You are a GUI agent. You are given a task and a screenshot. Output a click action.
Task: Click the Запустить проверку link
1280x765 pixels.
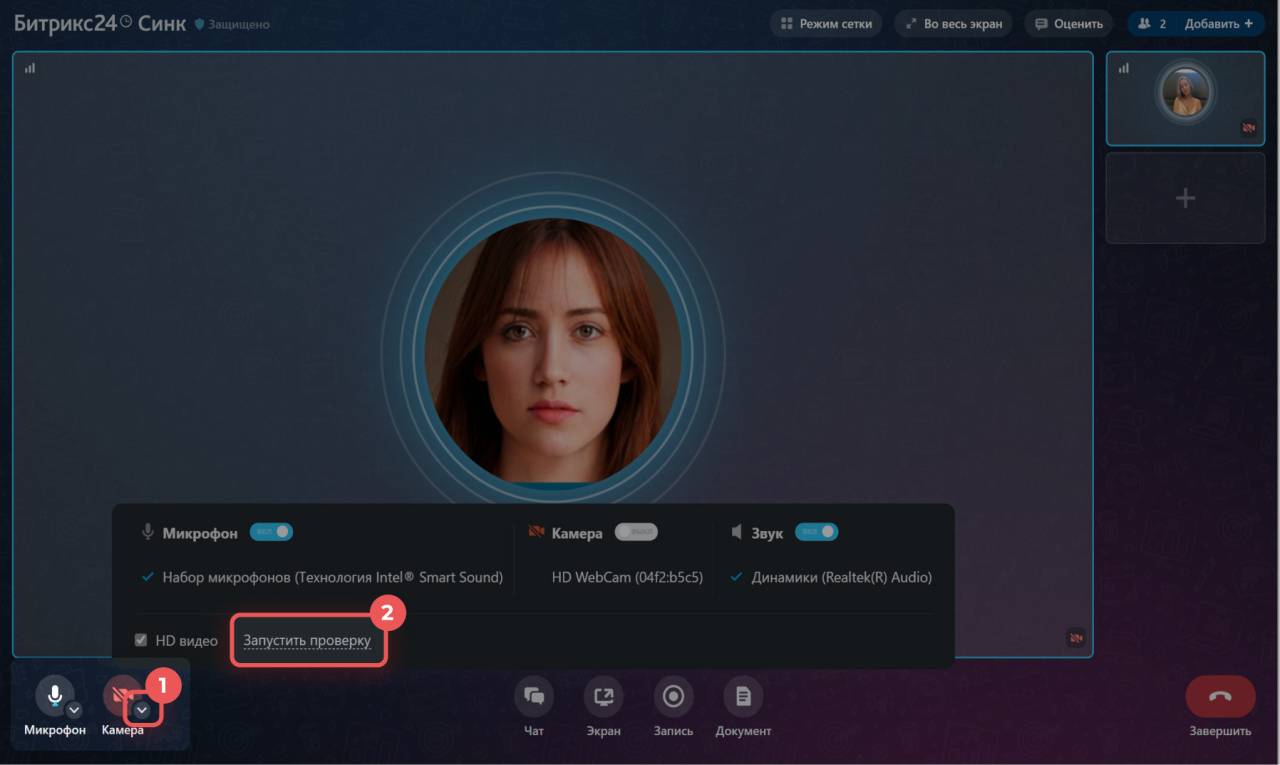[307, 640]
